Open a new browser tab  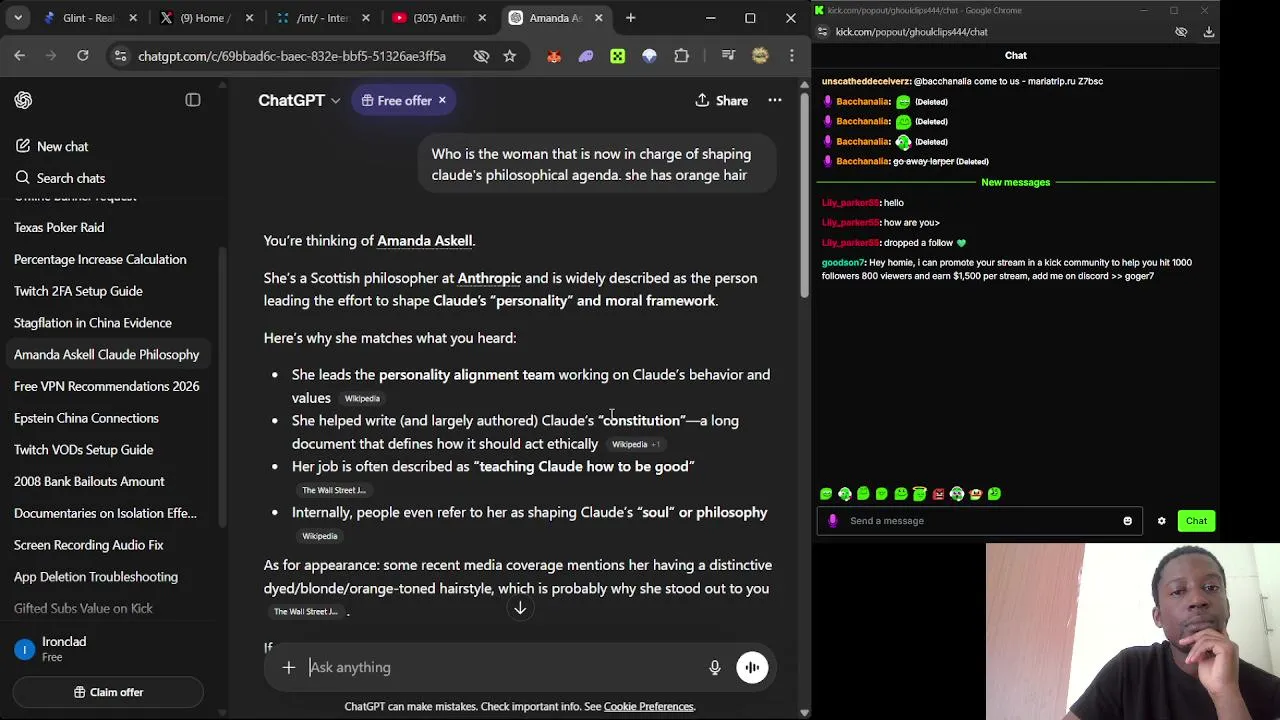[630, 18]
